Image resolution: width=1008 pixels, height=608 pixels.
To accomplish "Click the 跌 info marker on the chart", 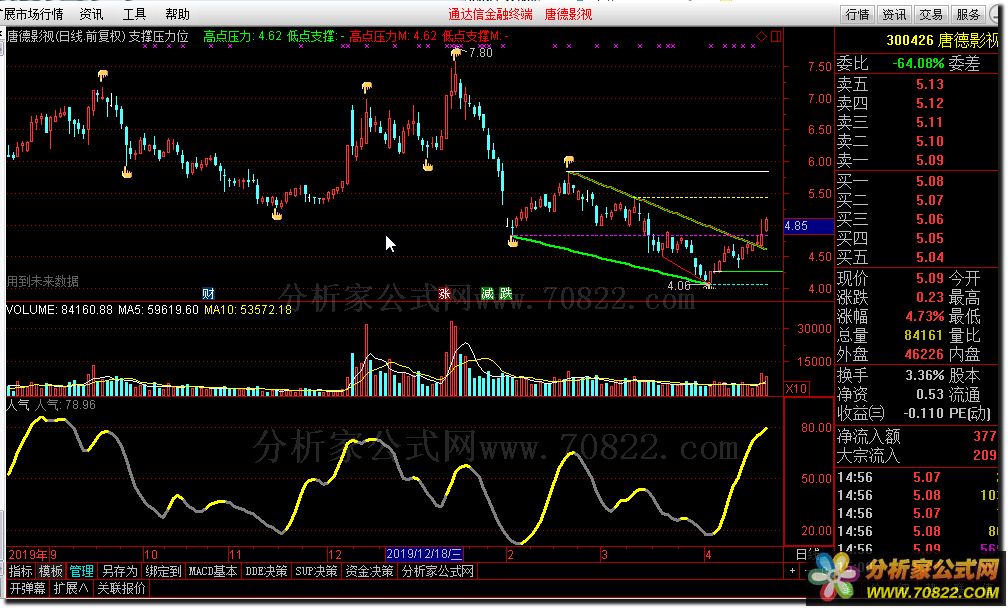I will pos(506,294).
